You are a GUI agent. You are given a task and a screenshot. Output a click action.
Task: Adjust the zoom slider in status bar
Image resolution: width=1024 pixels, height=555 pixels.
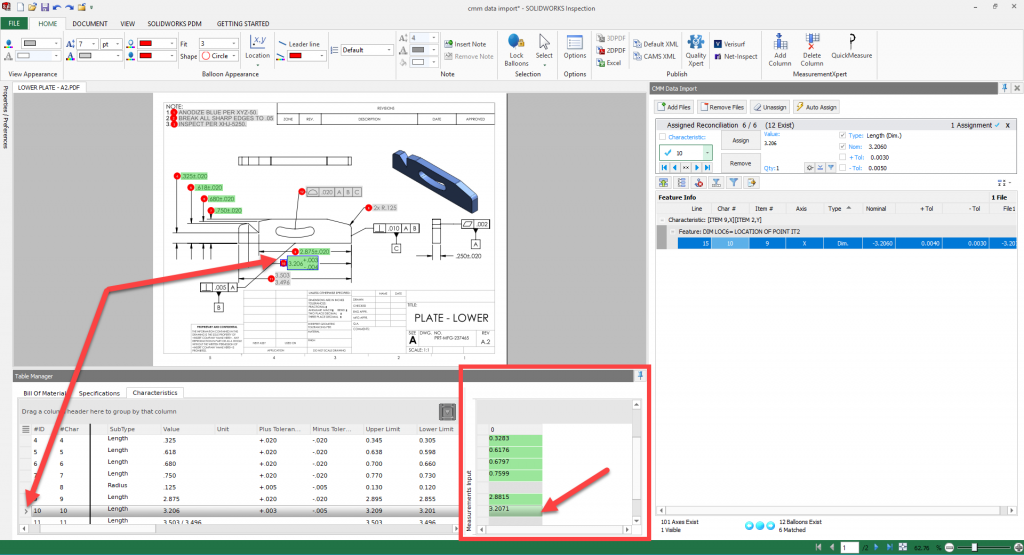[x=974, y=547]
